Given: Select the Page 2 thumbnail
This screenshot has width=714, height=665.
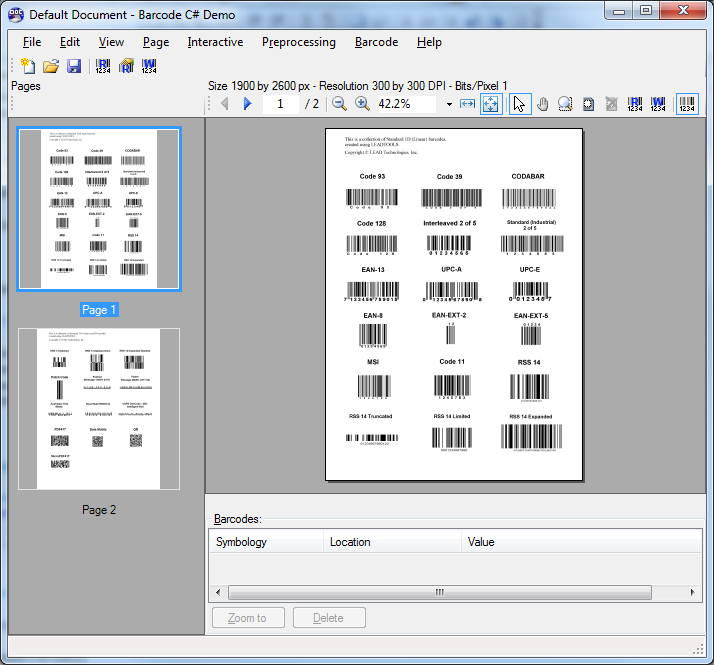Looking at the screenshot, I should (99, 409).
